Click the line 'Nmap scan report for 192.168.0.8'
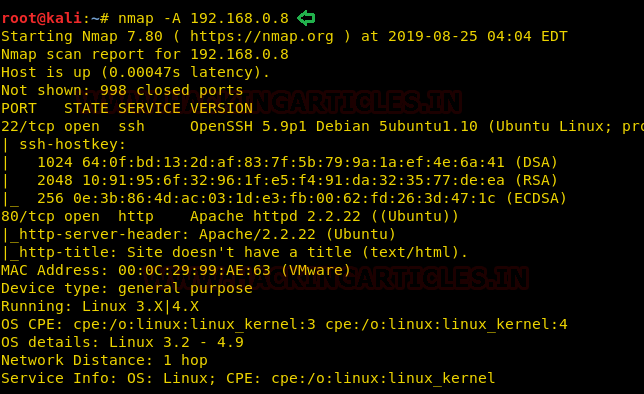The height and width of the screenshot is (394, 644). pos(145,54)
